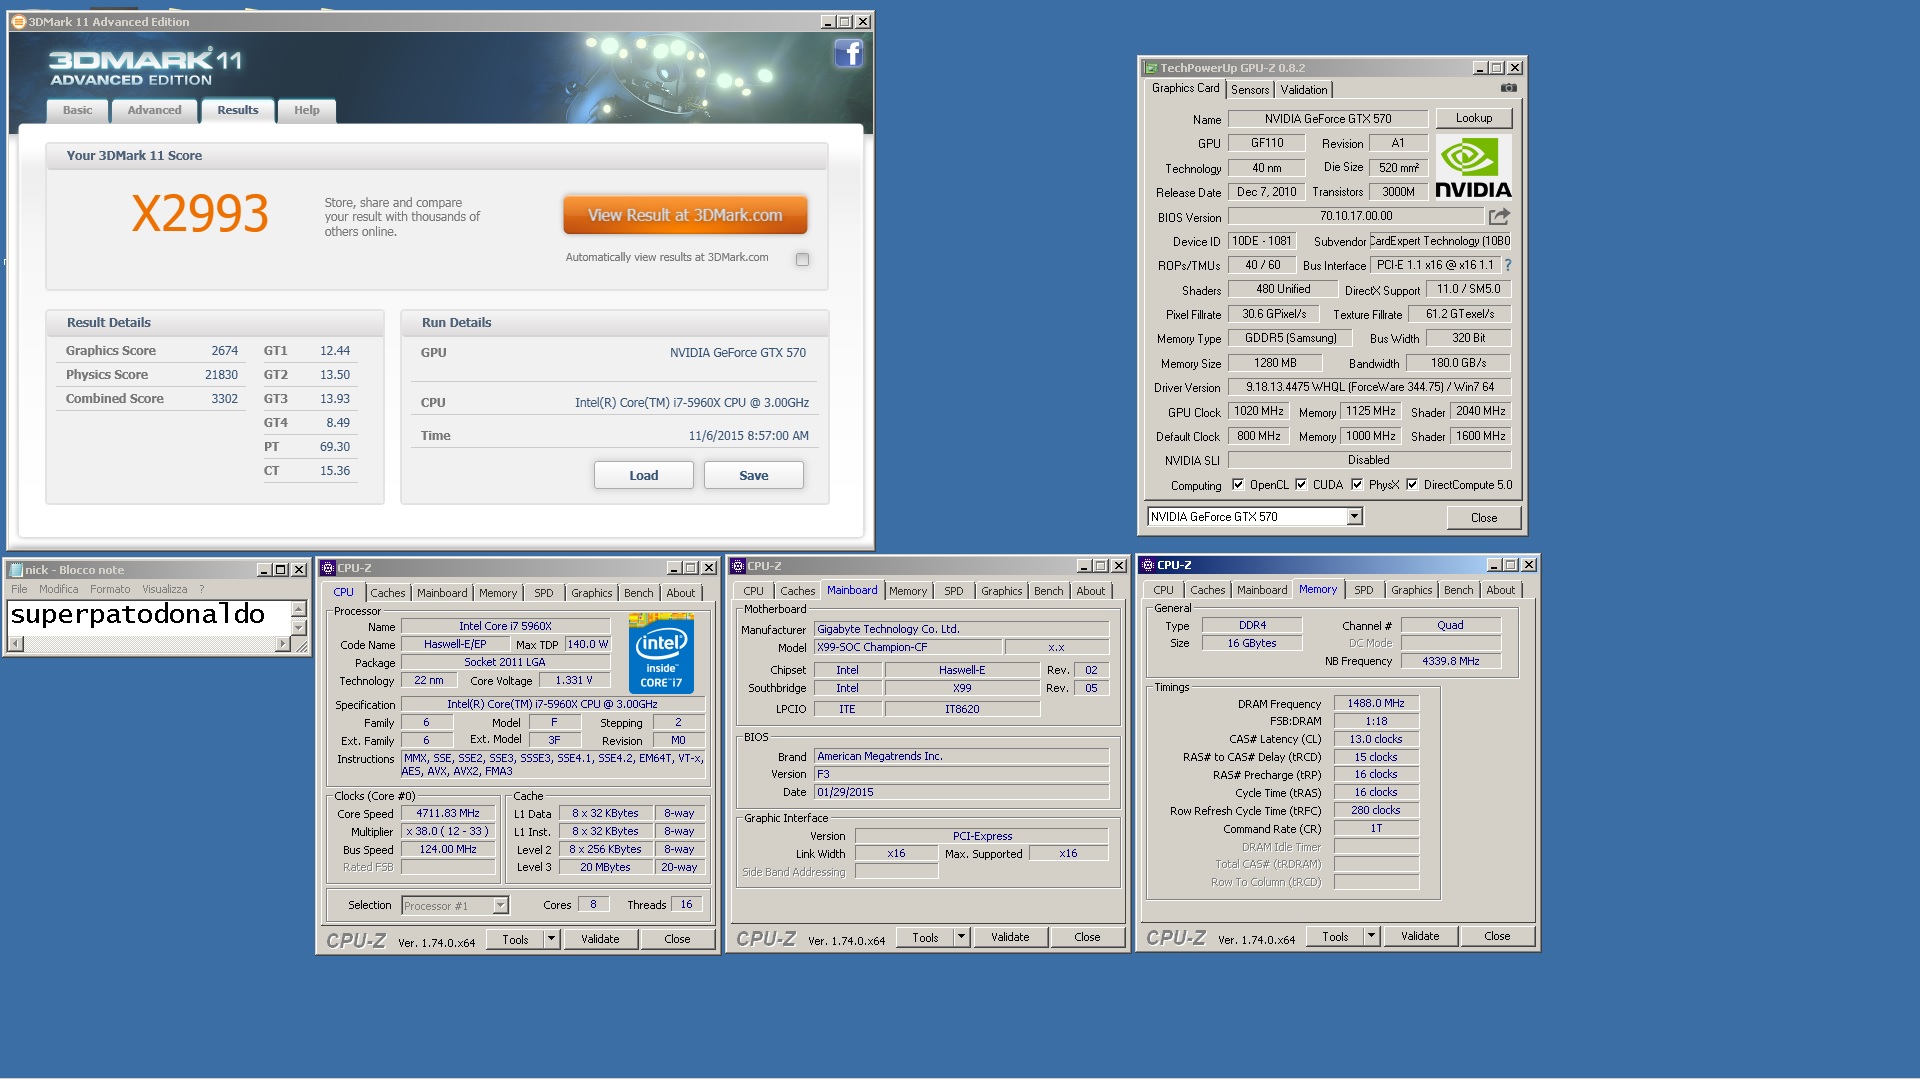Toggle the PhysX checkbox in GPU-Z
The height and width of the screenshot is (1080, 1920).
[1357, 485]
